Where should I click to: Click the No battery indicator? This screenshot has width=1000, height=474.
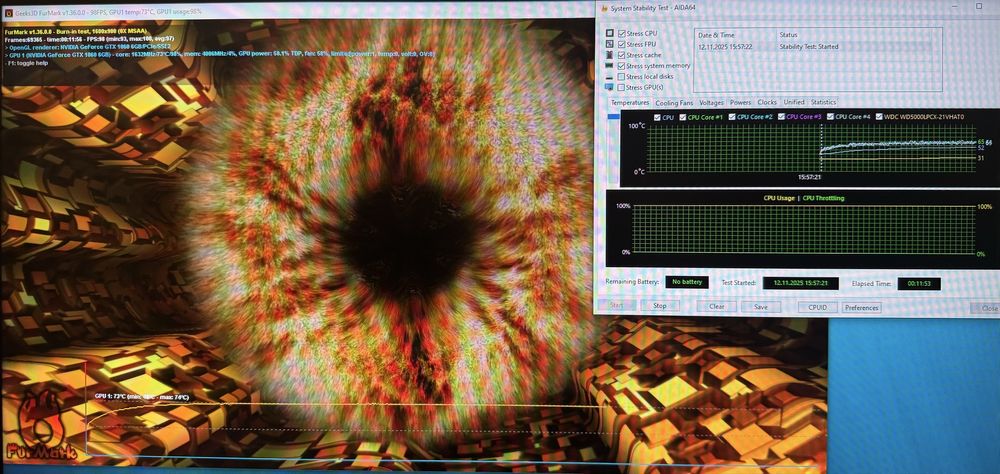pos(687,282)
